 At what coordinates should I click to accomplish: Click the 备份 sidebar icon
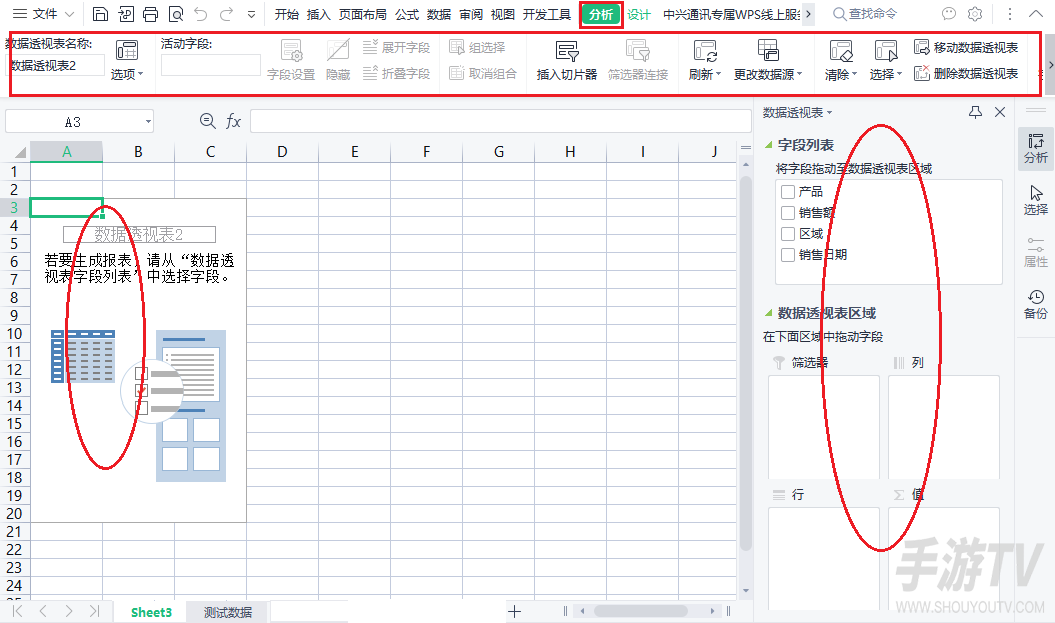pyautogui.click(x=1035, y=303)
